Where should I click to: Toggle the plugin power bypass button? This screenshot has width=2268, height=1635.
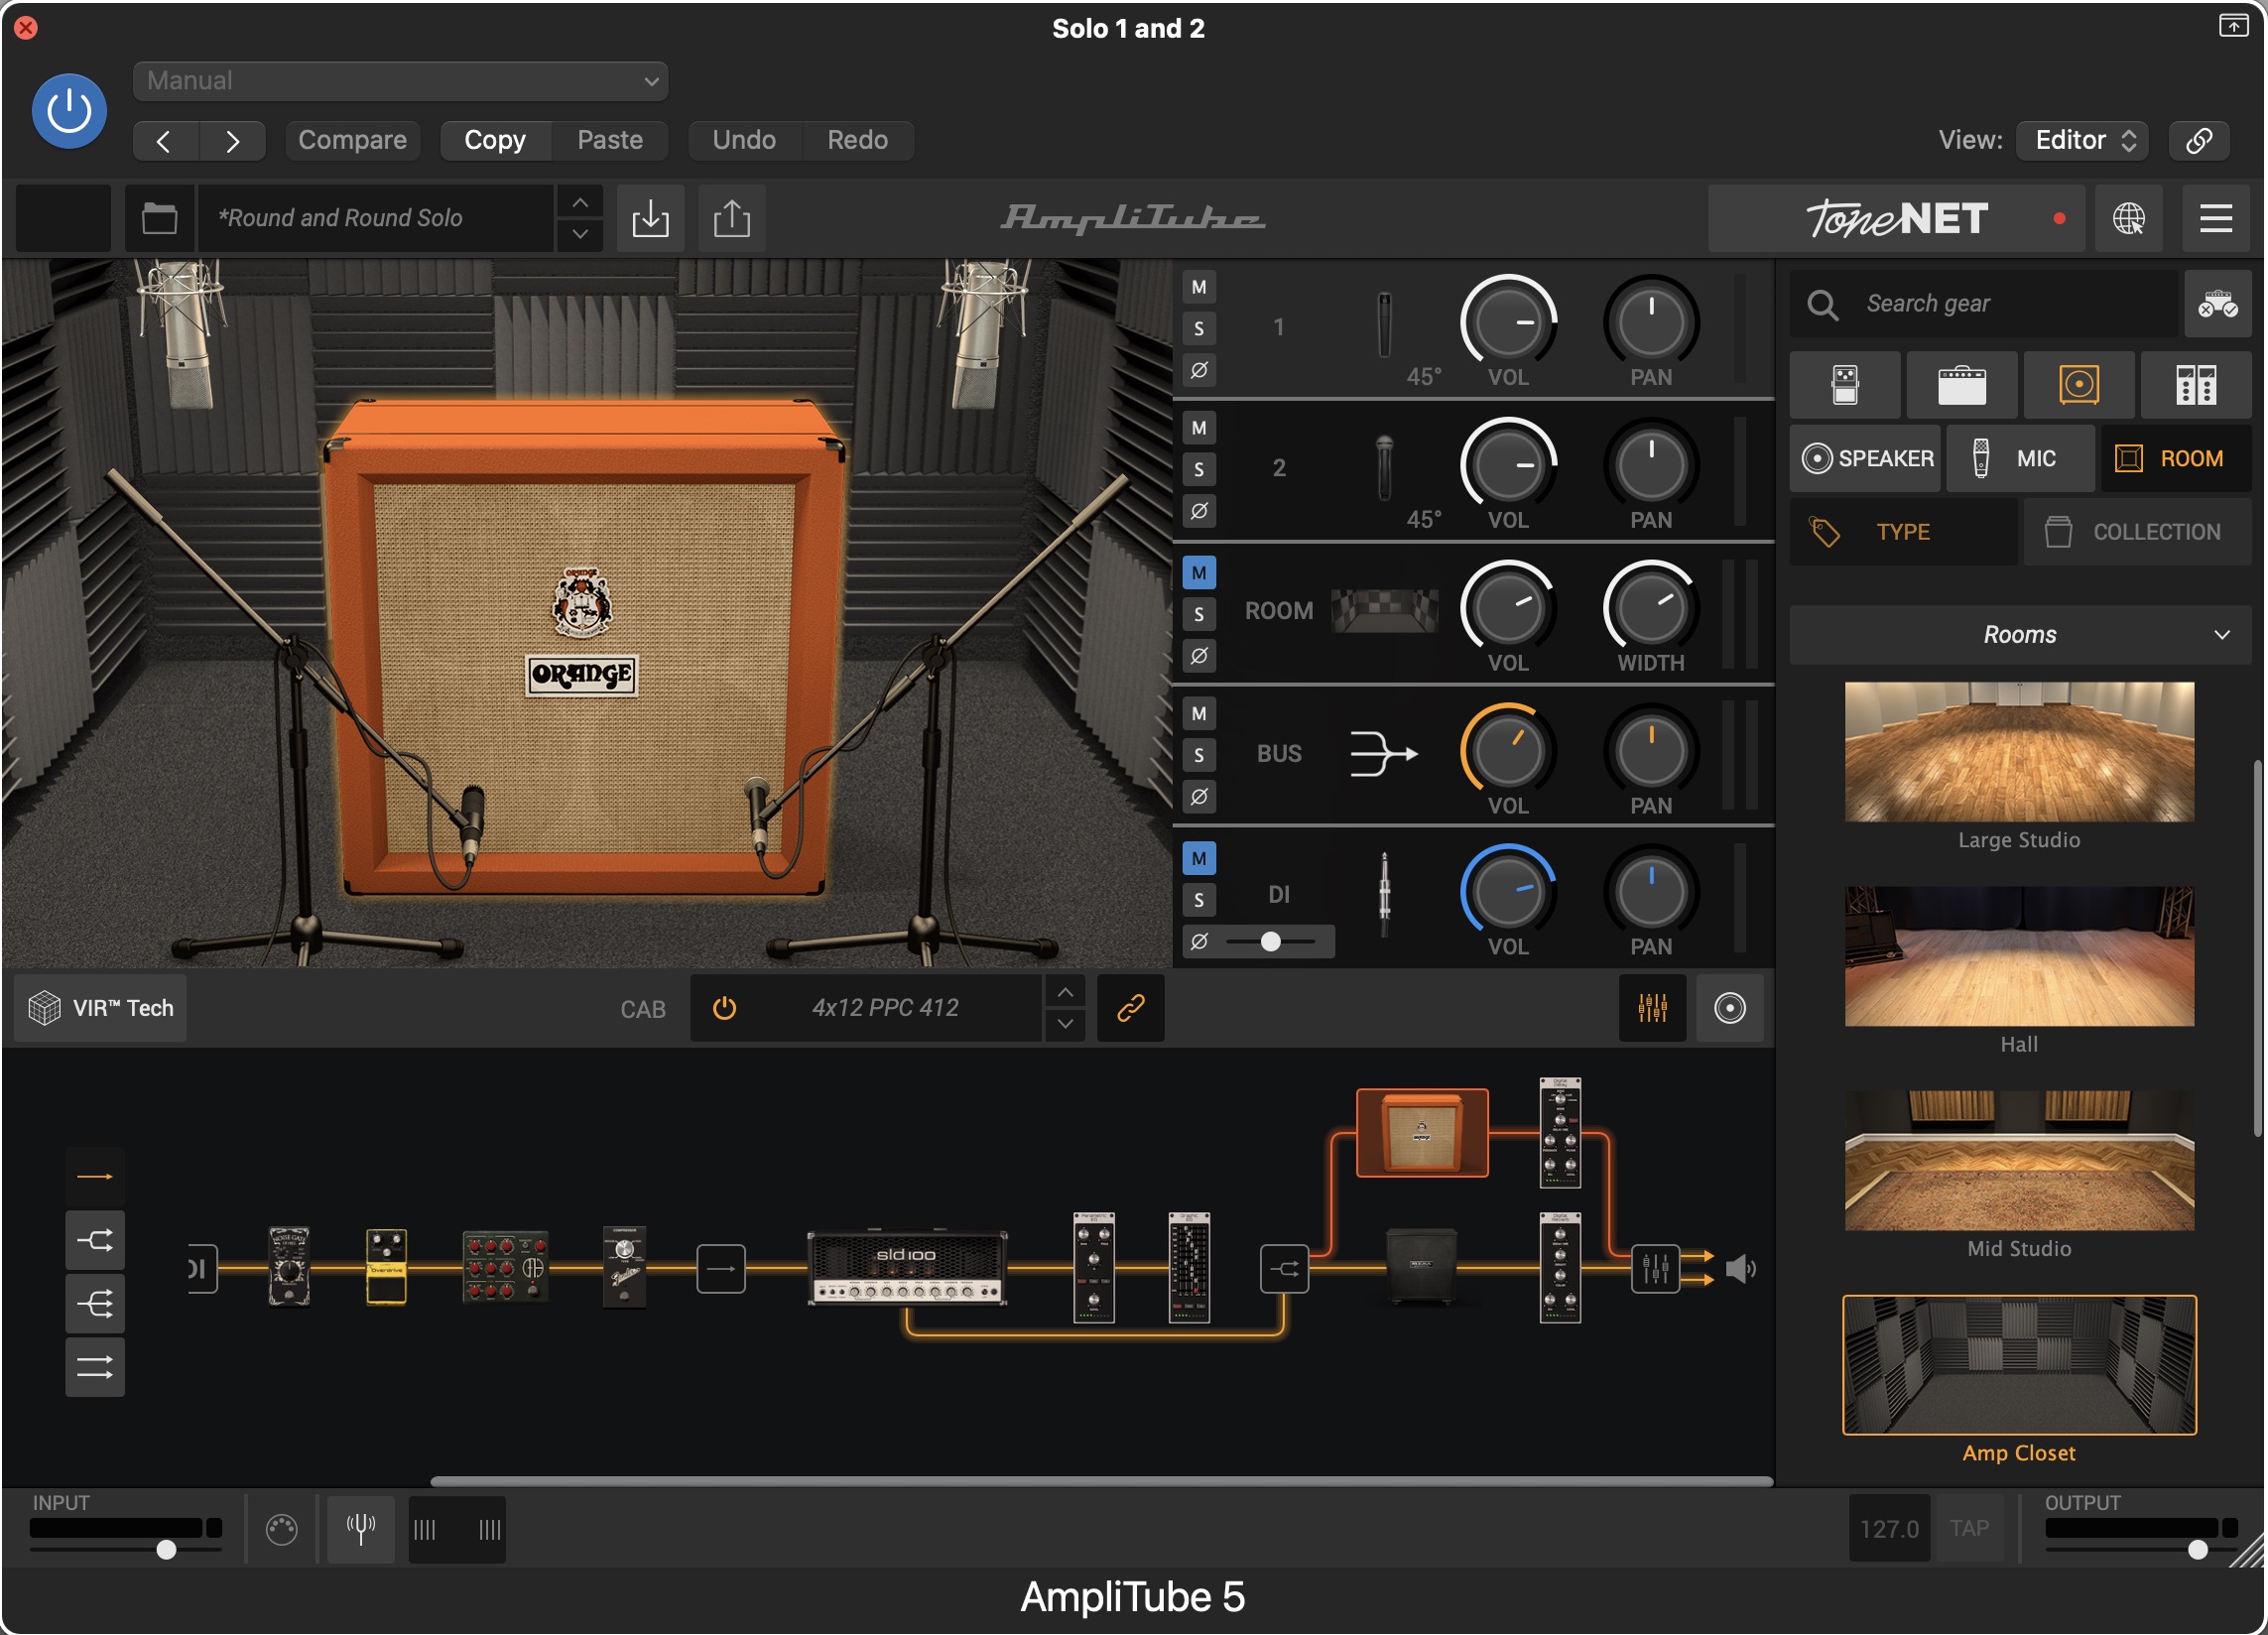click(69, 111)
